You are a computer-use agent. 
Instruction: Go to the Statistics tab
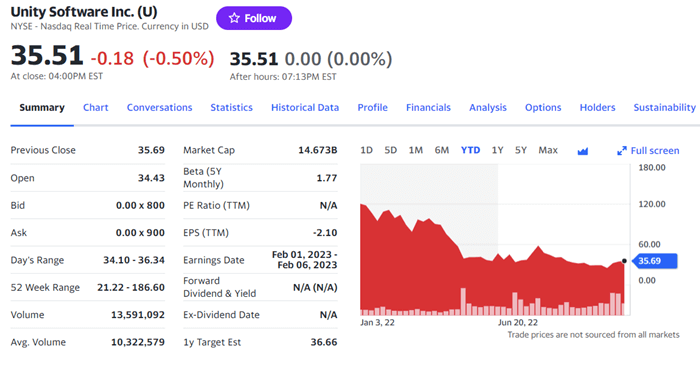click(231, 108)
